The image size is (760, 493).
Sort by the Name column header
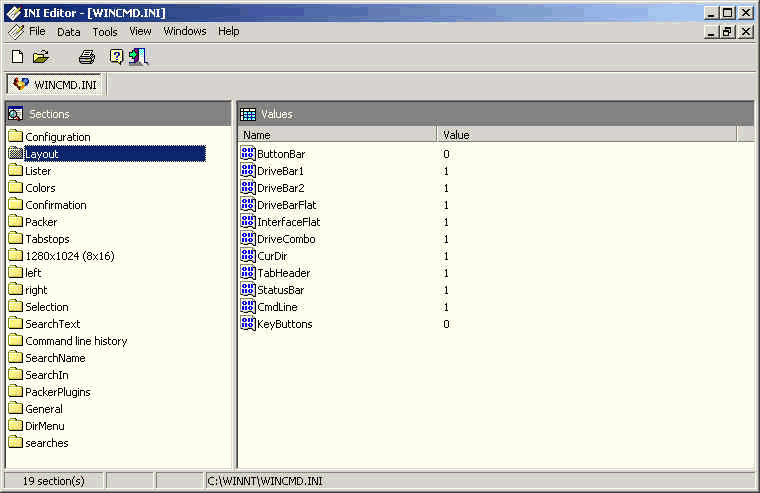(337, 135)
